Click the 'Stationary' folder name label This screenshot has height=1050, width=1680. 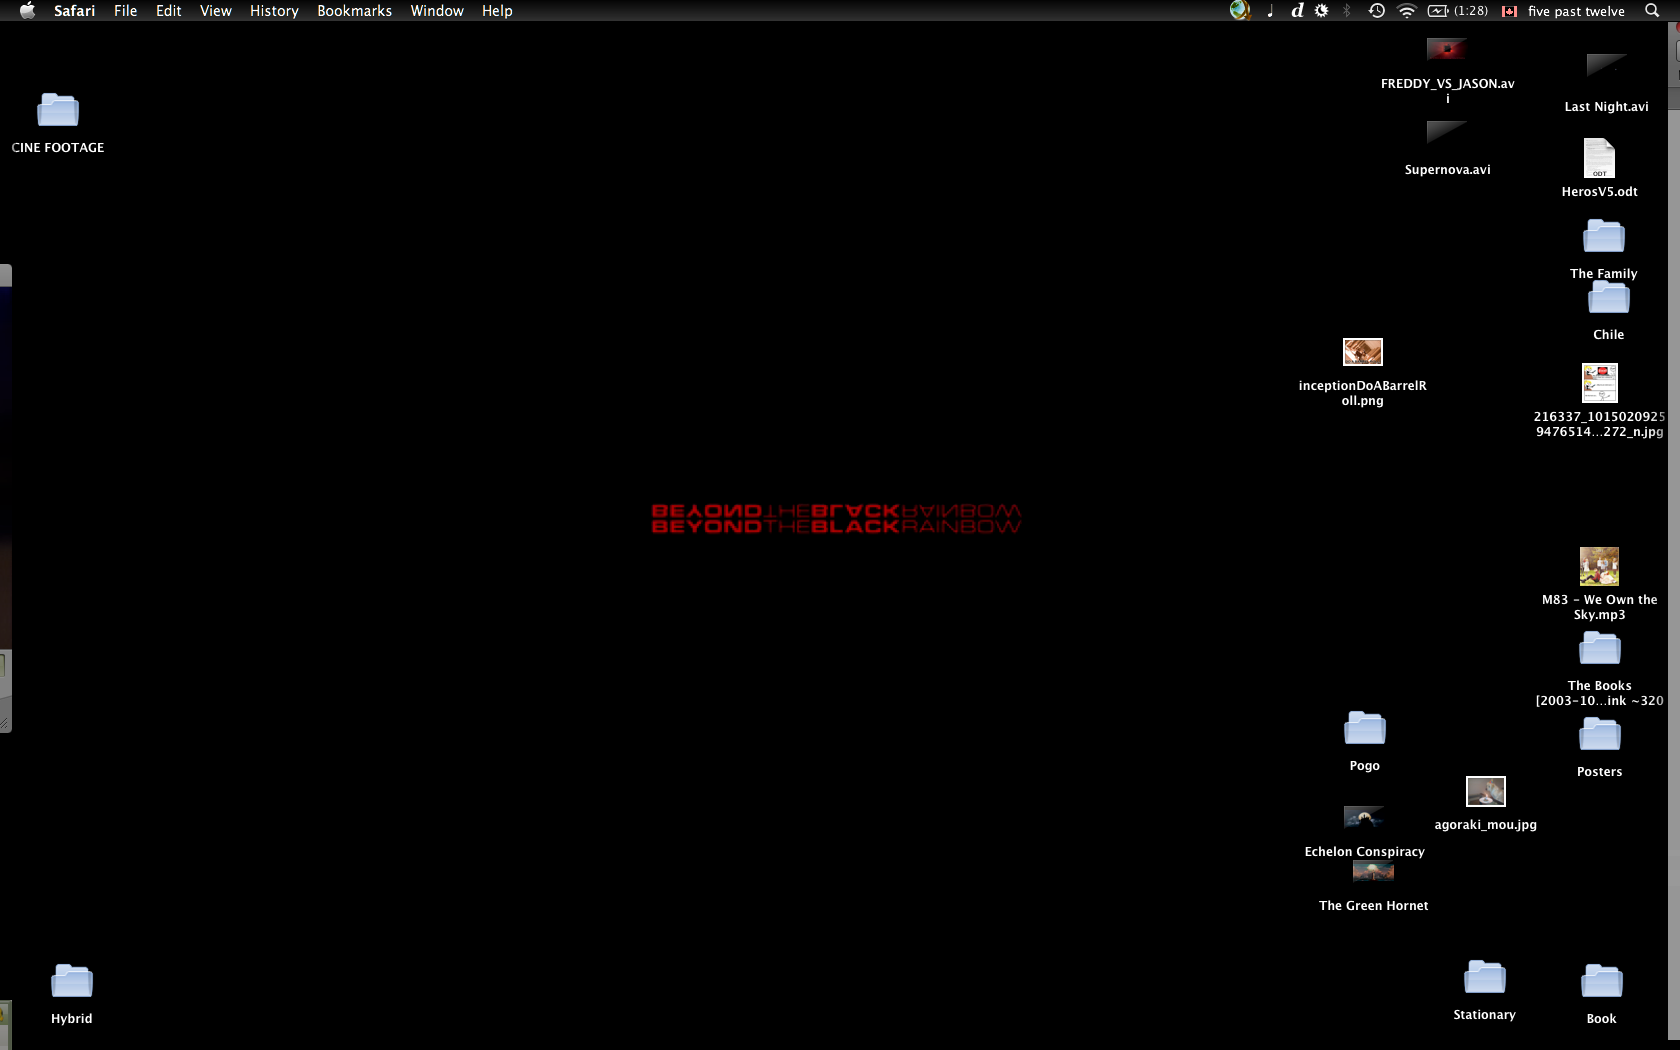1485,1015
